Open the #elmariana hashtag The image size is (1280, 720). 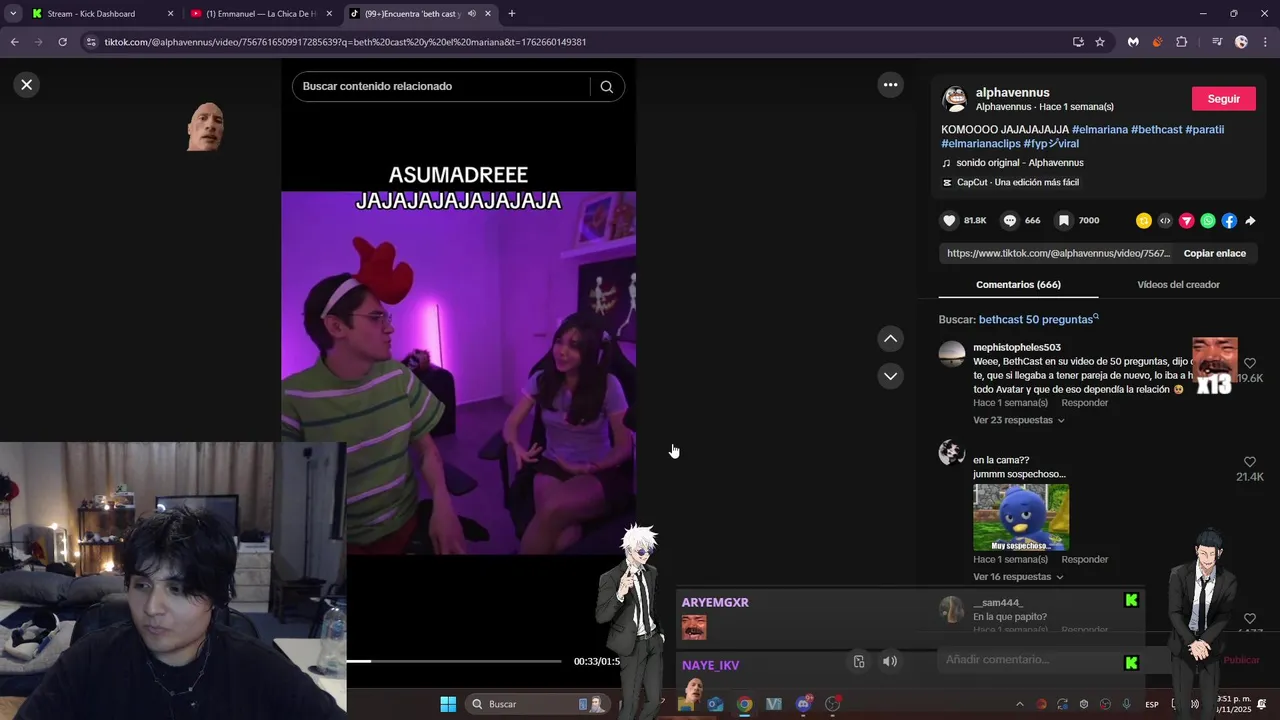pyautogui.click(x=1099, y=130)
